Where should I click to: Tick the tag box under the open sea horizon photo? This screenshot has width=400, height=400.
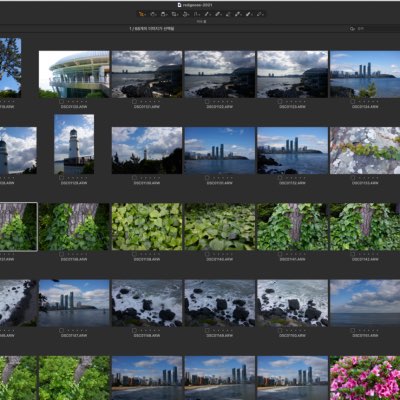coord(353,330)
